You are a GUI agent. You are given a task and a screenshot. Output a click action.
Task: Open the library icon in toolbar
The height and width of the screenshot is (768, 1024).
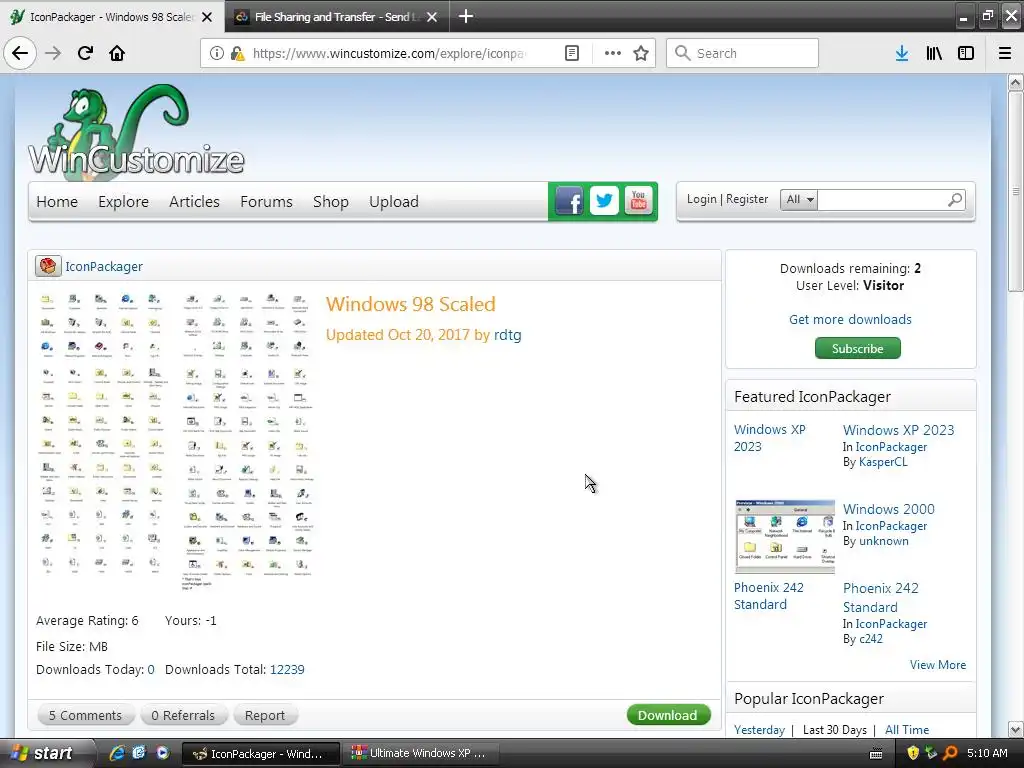pos(934,54)
